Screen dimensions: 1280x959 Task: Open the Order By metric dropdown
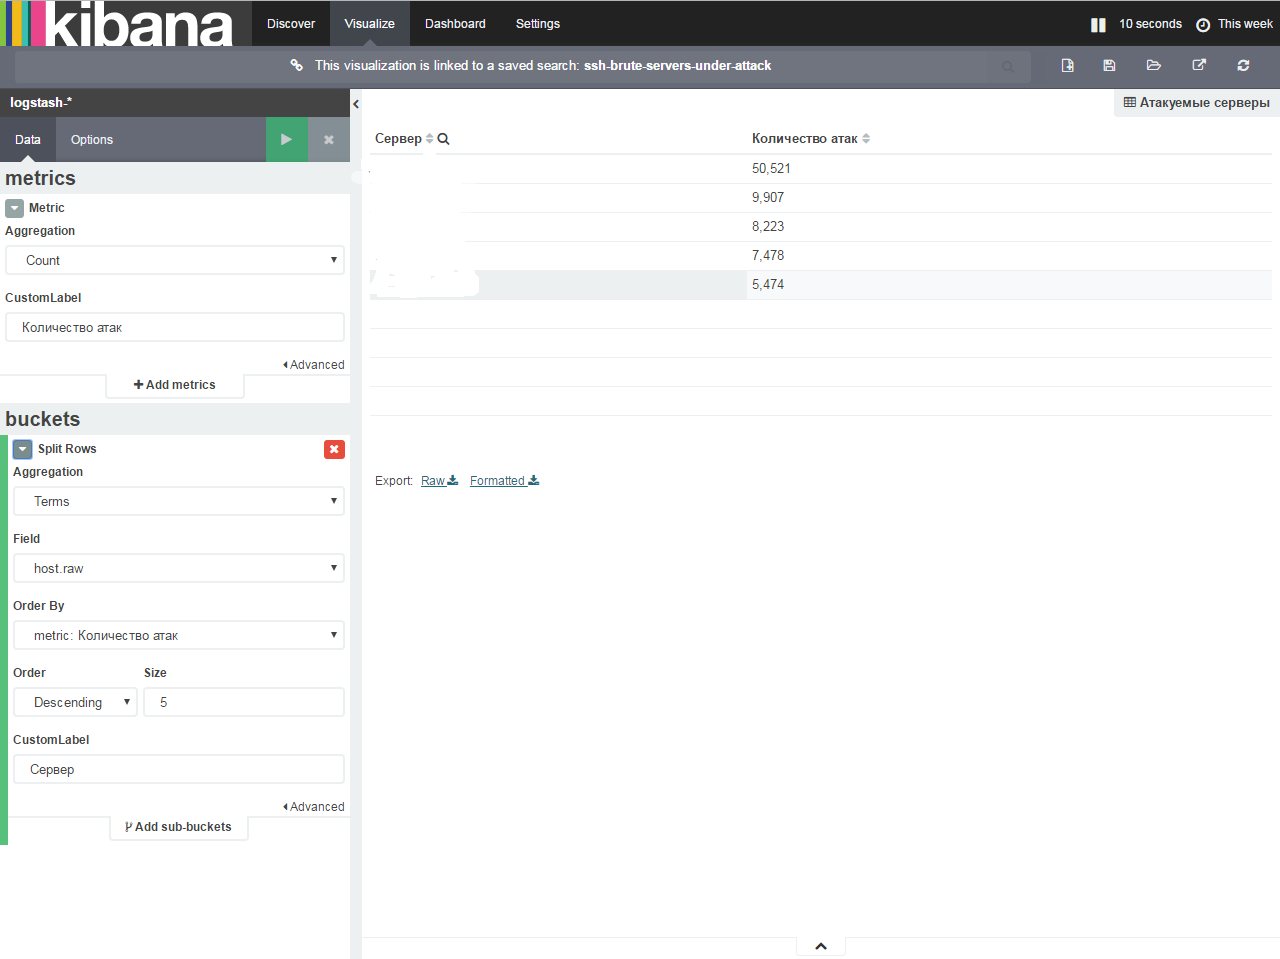tap(179, 635)
